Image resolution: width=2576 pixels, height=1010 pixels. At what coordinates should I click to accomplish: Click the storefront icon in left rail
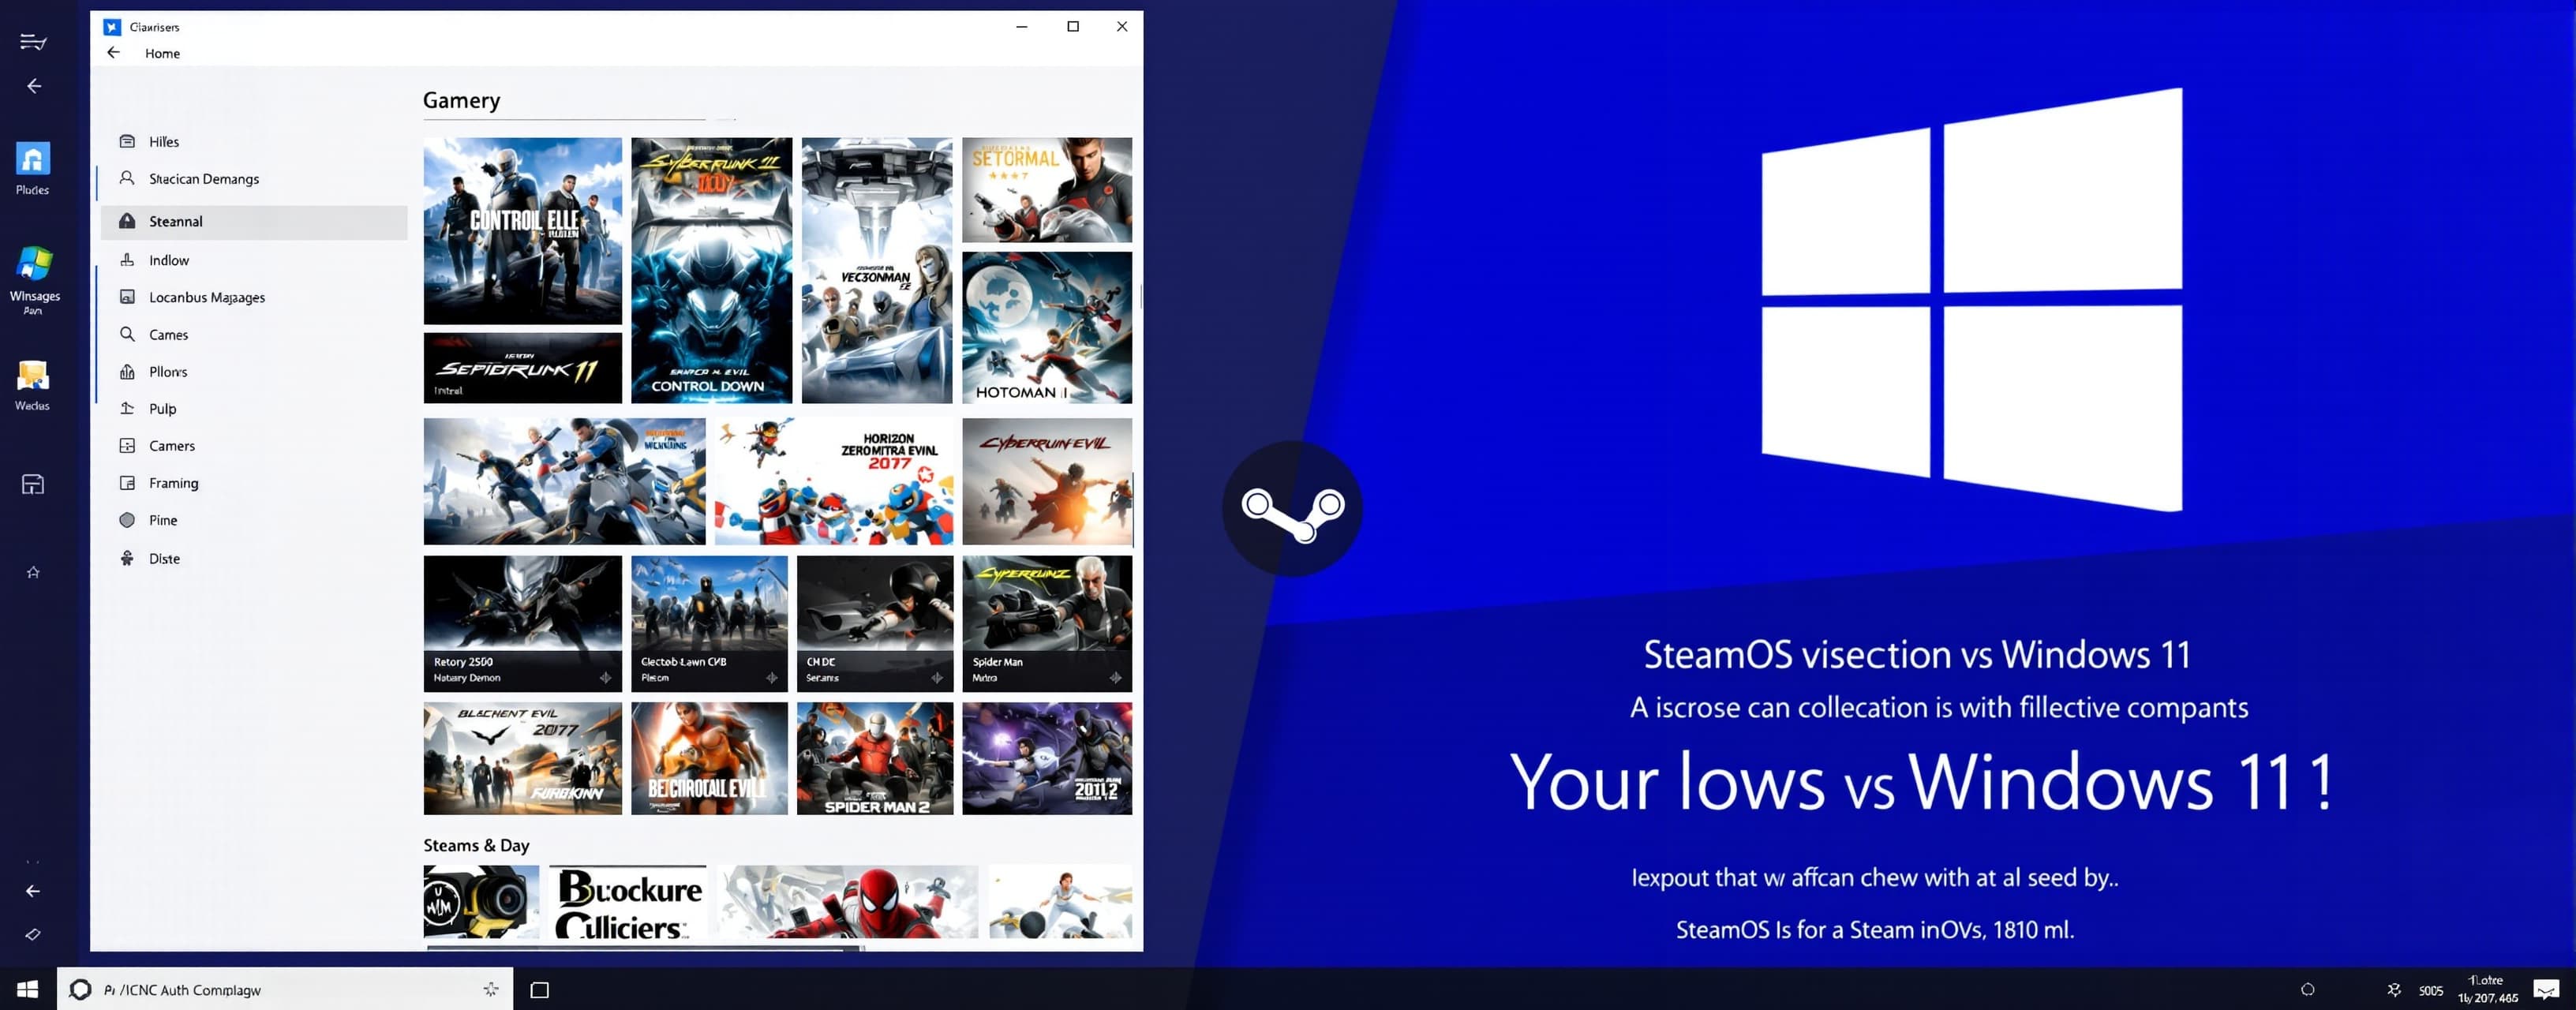coord(33,485)
